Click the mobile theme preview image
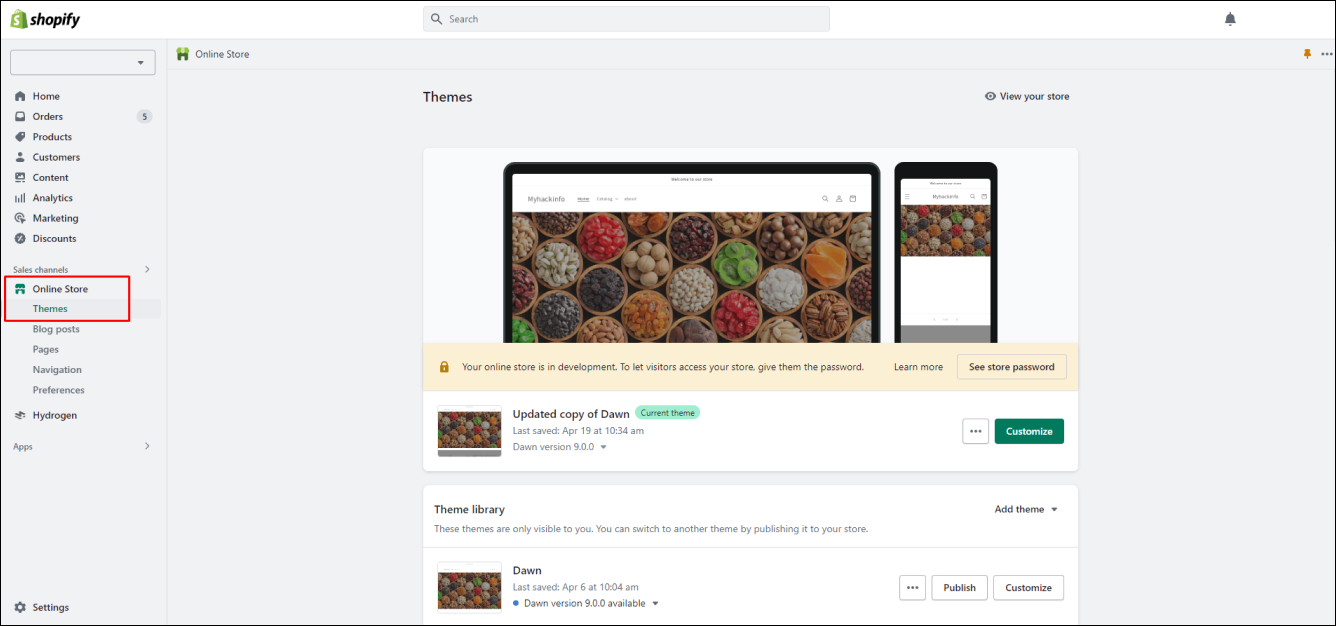 (945, 253)
